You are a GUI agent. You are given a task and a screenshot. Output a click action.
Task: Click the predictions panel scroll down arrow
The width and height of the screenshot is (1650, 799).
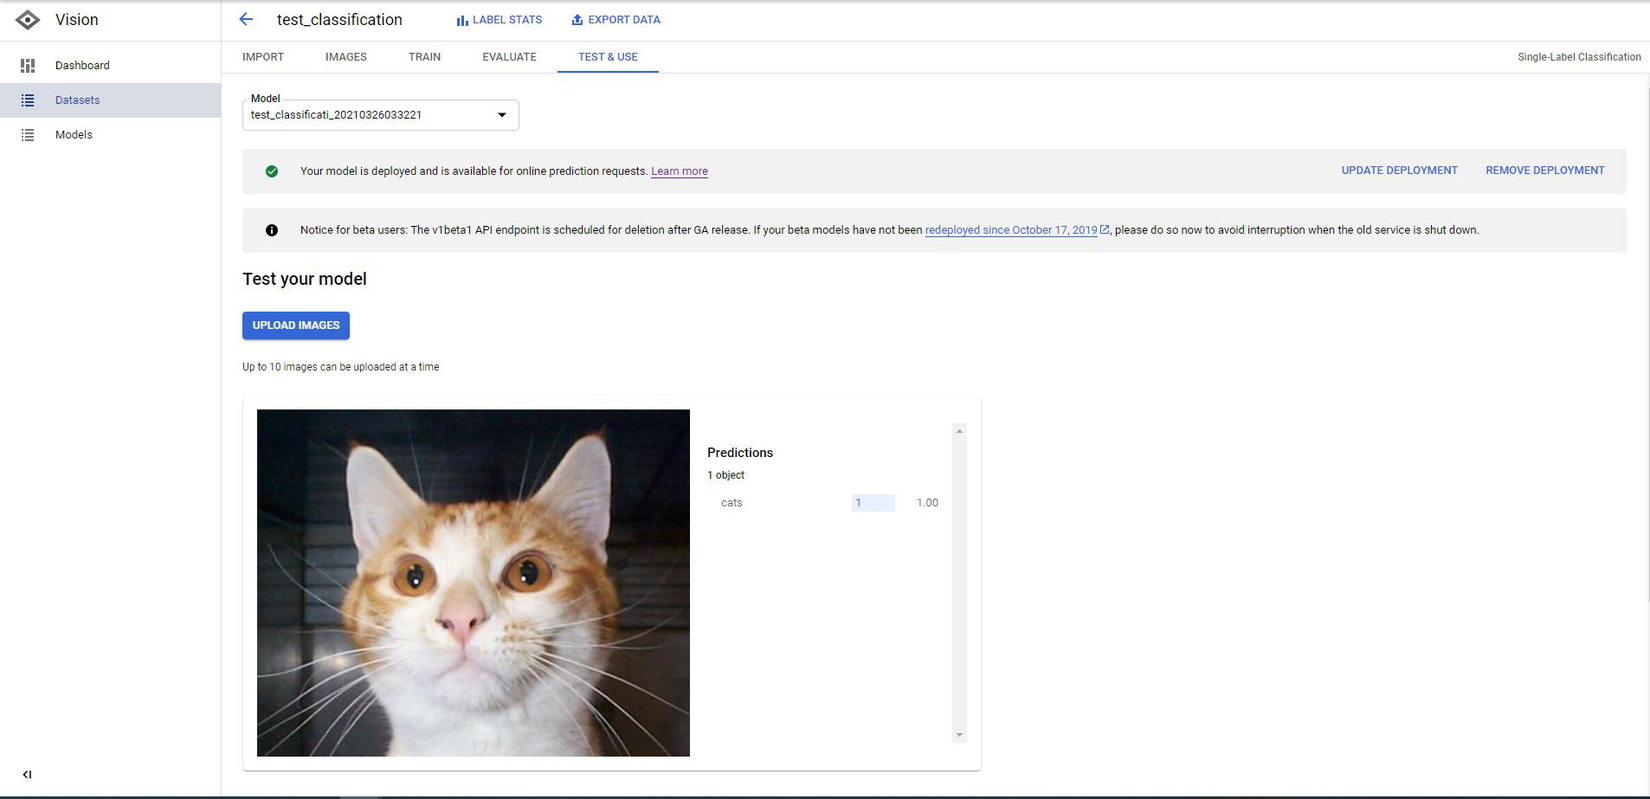coord(959,735)
